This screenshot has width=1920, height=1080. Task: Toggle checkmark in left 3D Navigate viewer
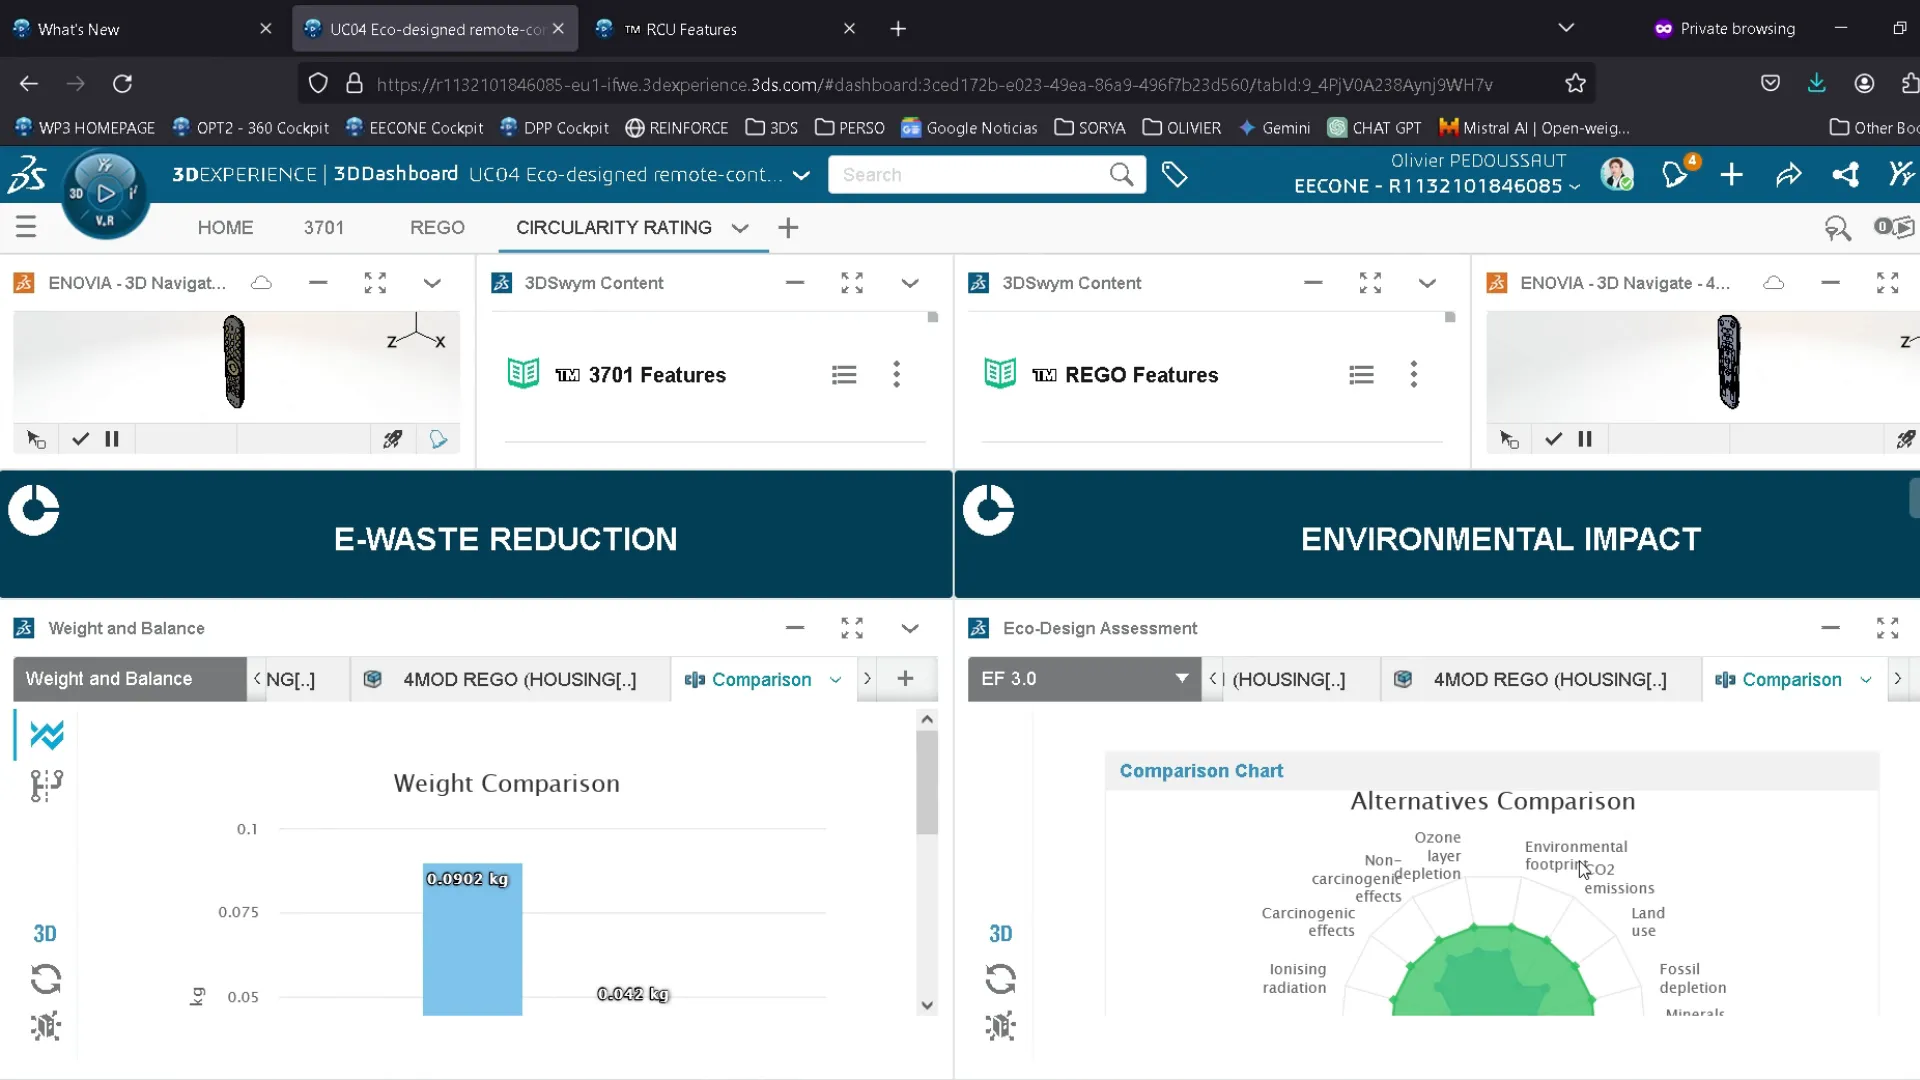click(81, 439)
